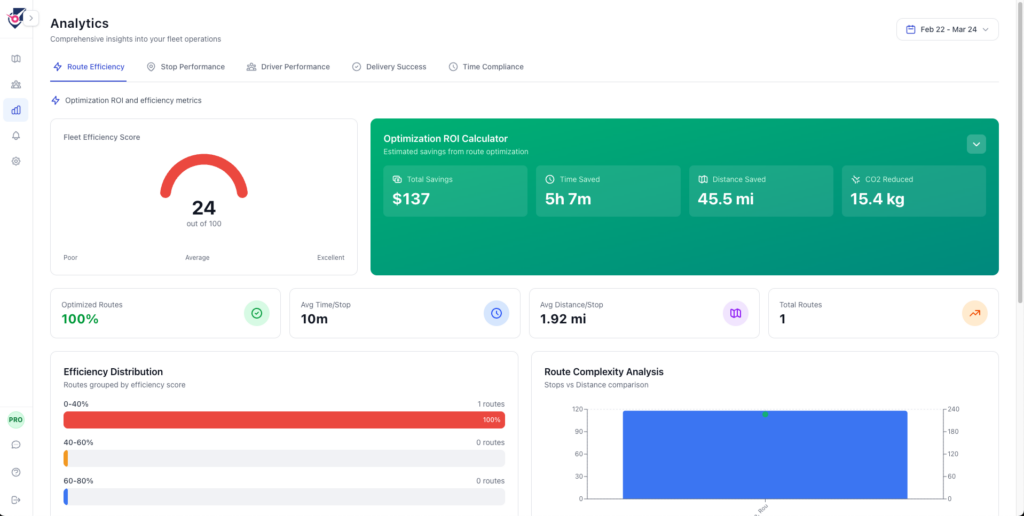Select the analytics bar chart sidebar icon

16,110
